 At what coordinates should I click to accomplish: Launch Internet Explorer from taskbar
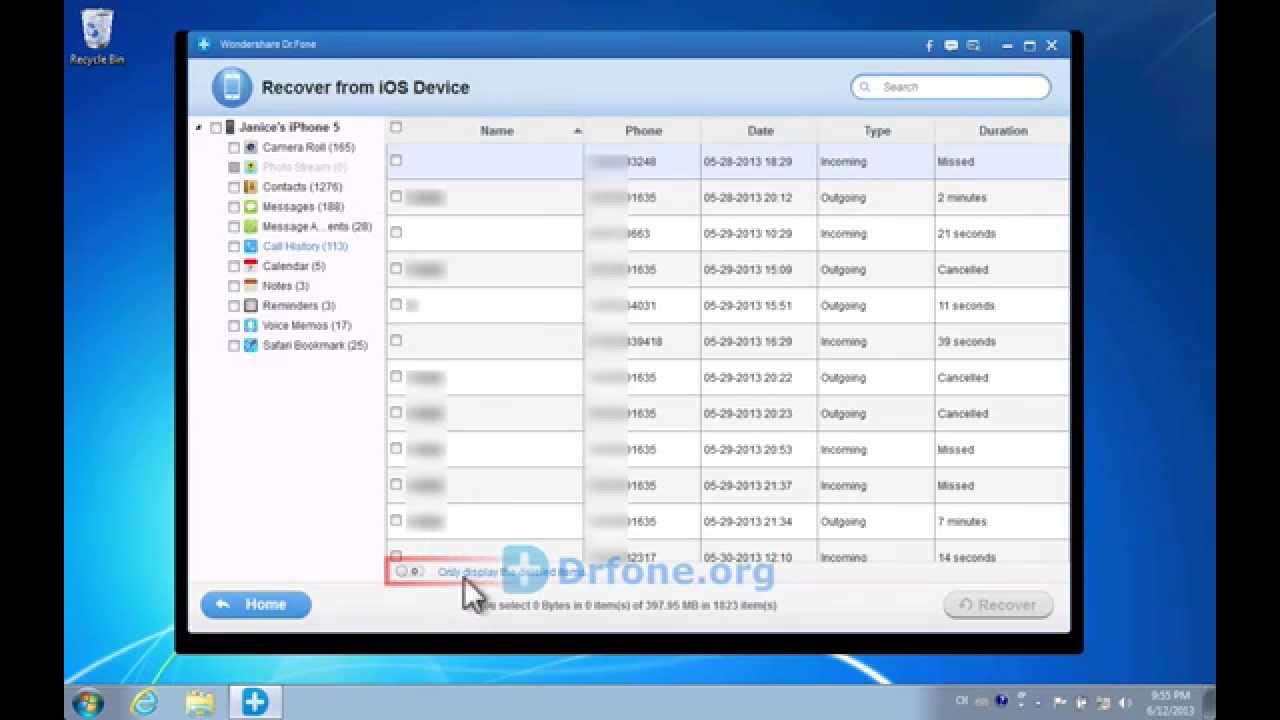pyautogui.click(x=144, y=702)
